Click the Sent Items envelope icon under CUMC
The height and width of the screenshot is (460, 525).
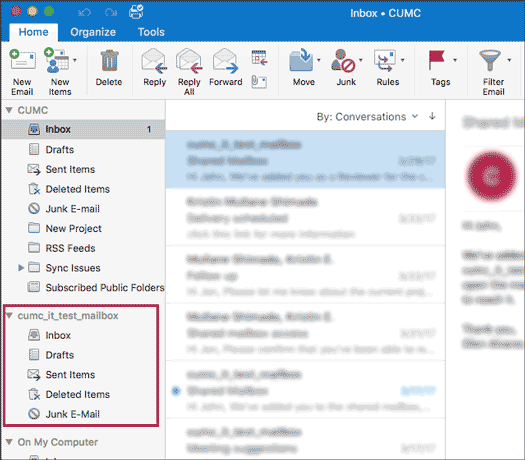pyautogui.click(x=34, y=169)
